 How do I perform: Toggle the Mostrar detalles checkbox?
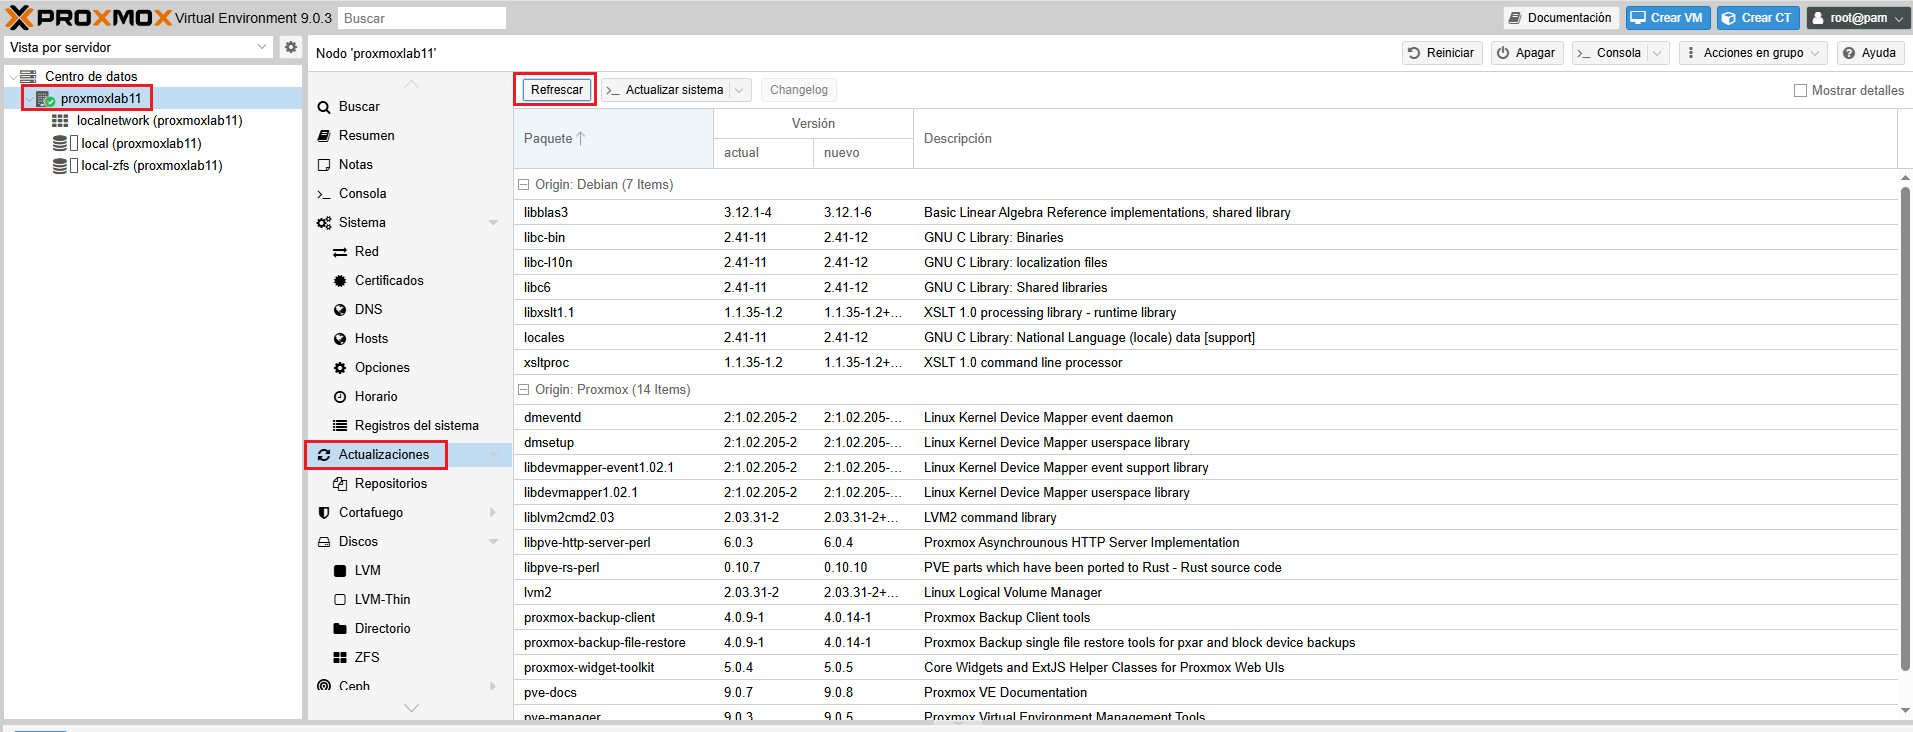coord(1801,90)
